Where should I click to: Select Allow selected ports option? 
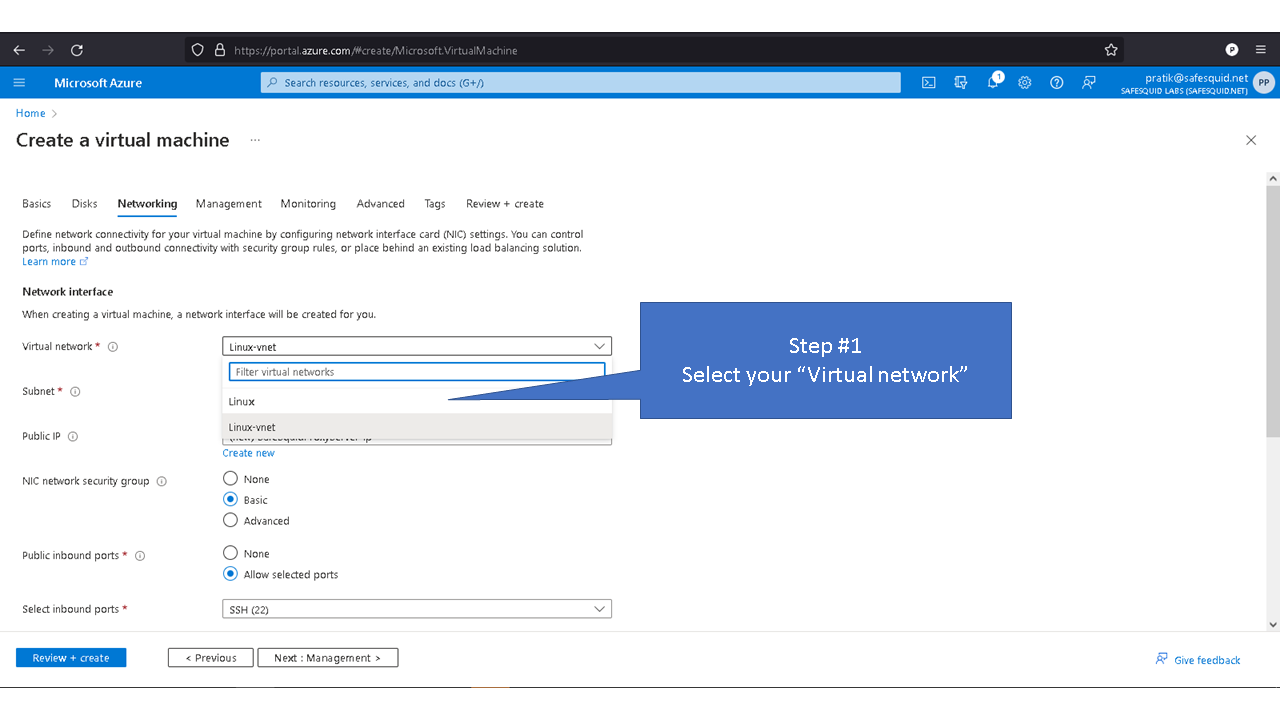point(231,574)
